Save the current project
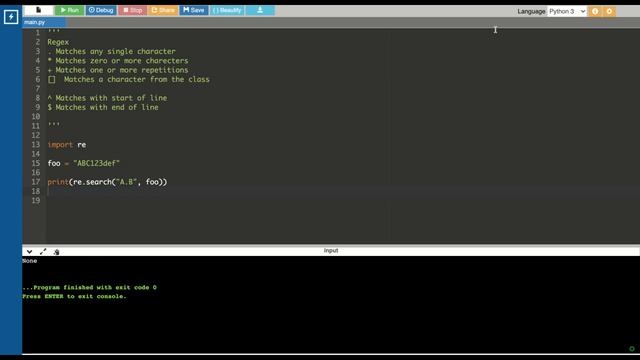Image resolution: width=640 pixels, height=360 pixels. coord(193,10)
